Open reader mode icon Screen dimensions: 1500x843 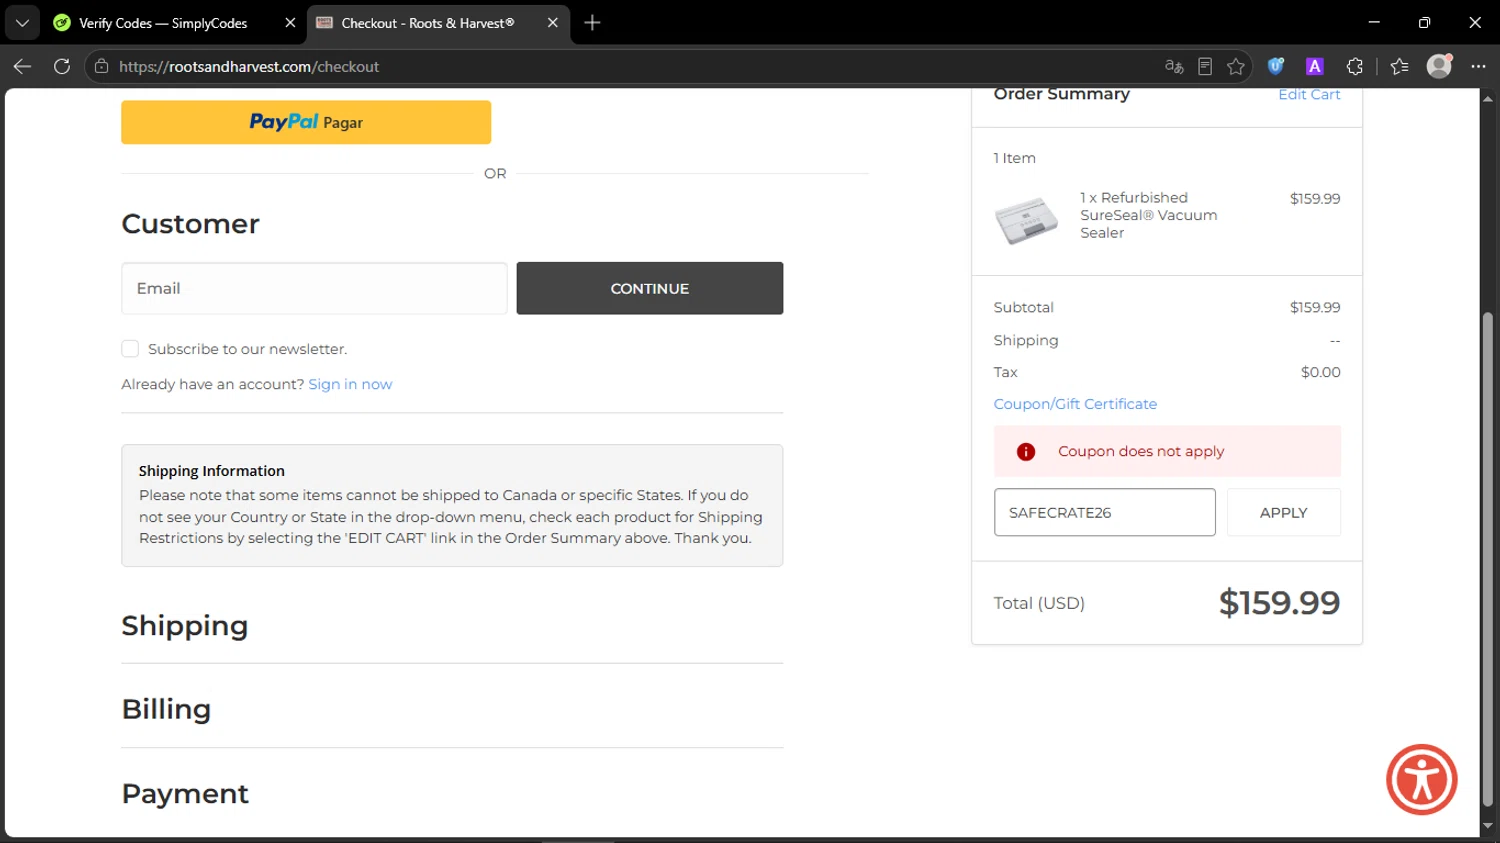tap(1205, 66)
